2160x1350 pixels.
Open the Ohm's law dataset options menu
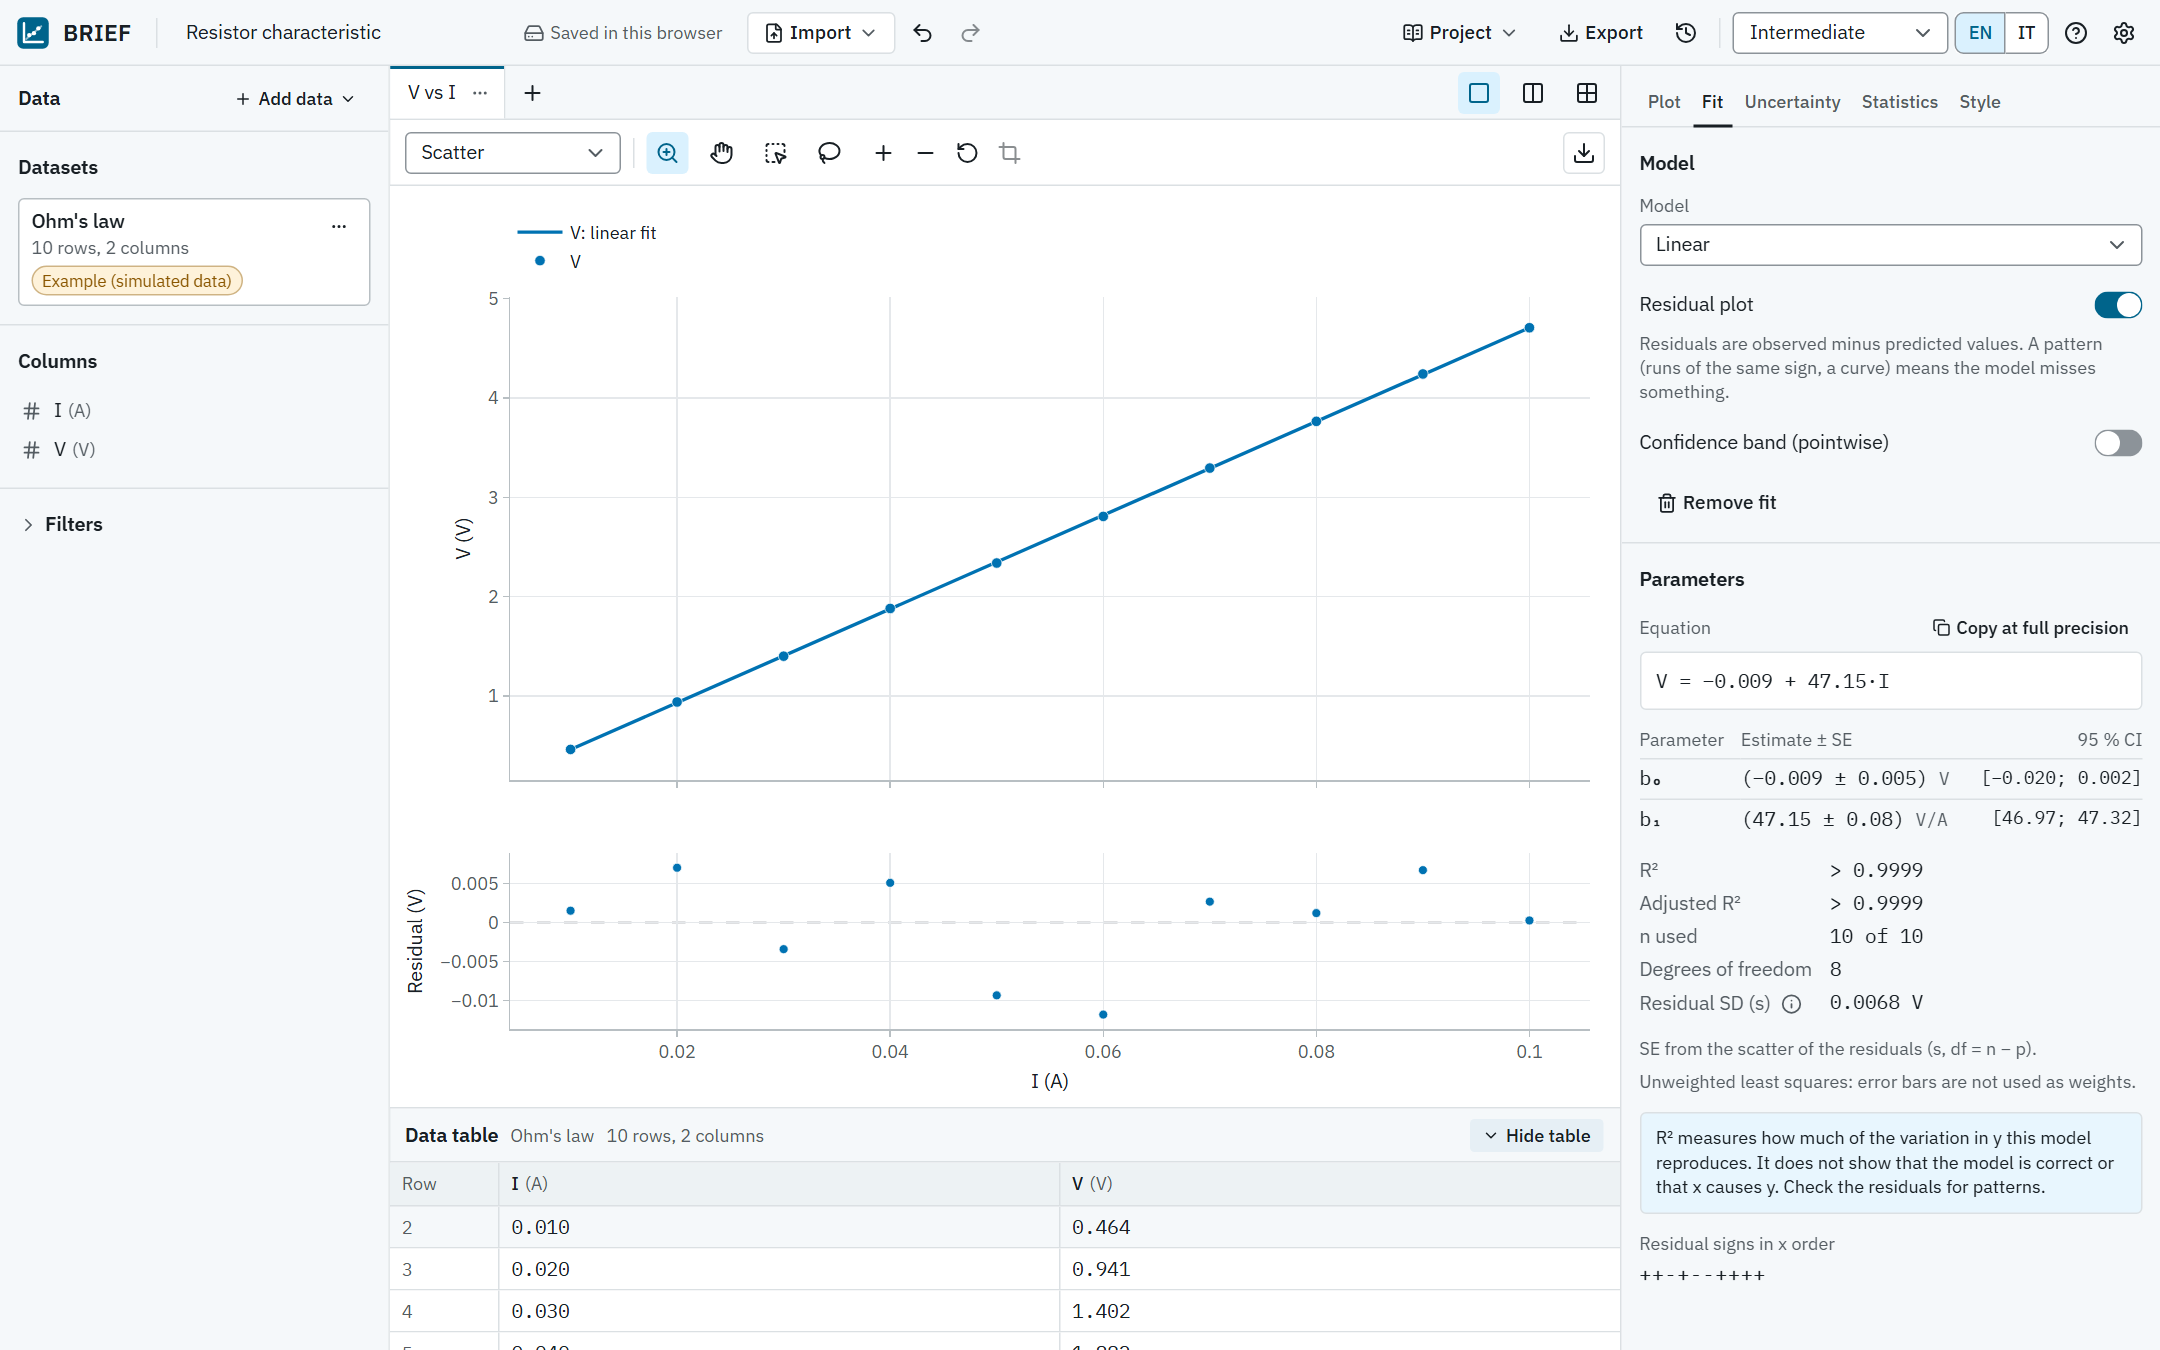pyautogui.click(x=339, y=225)
